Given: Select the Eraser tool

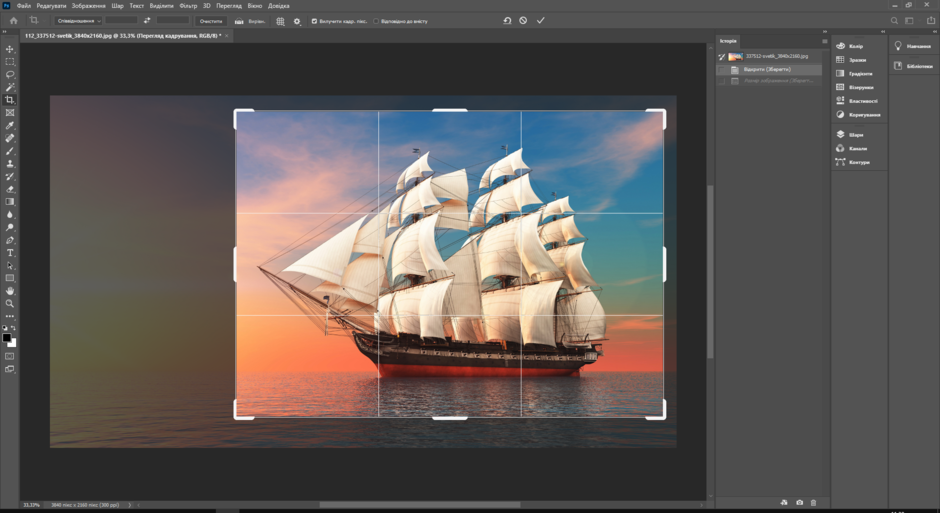Looking at the screenshot, I should click(x=10, y=189).
